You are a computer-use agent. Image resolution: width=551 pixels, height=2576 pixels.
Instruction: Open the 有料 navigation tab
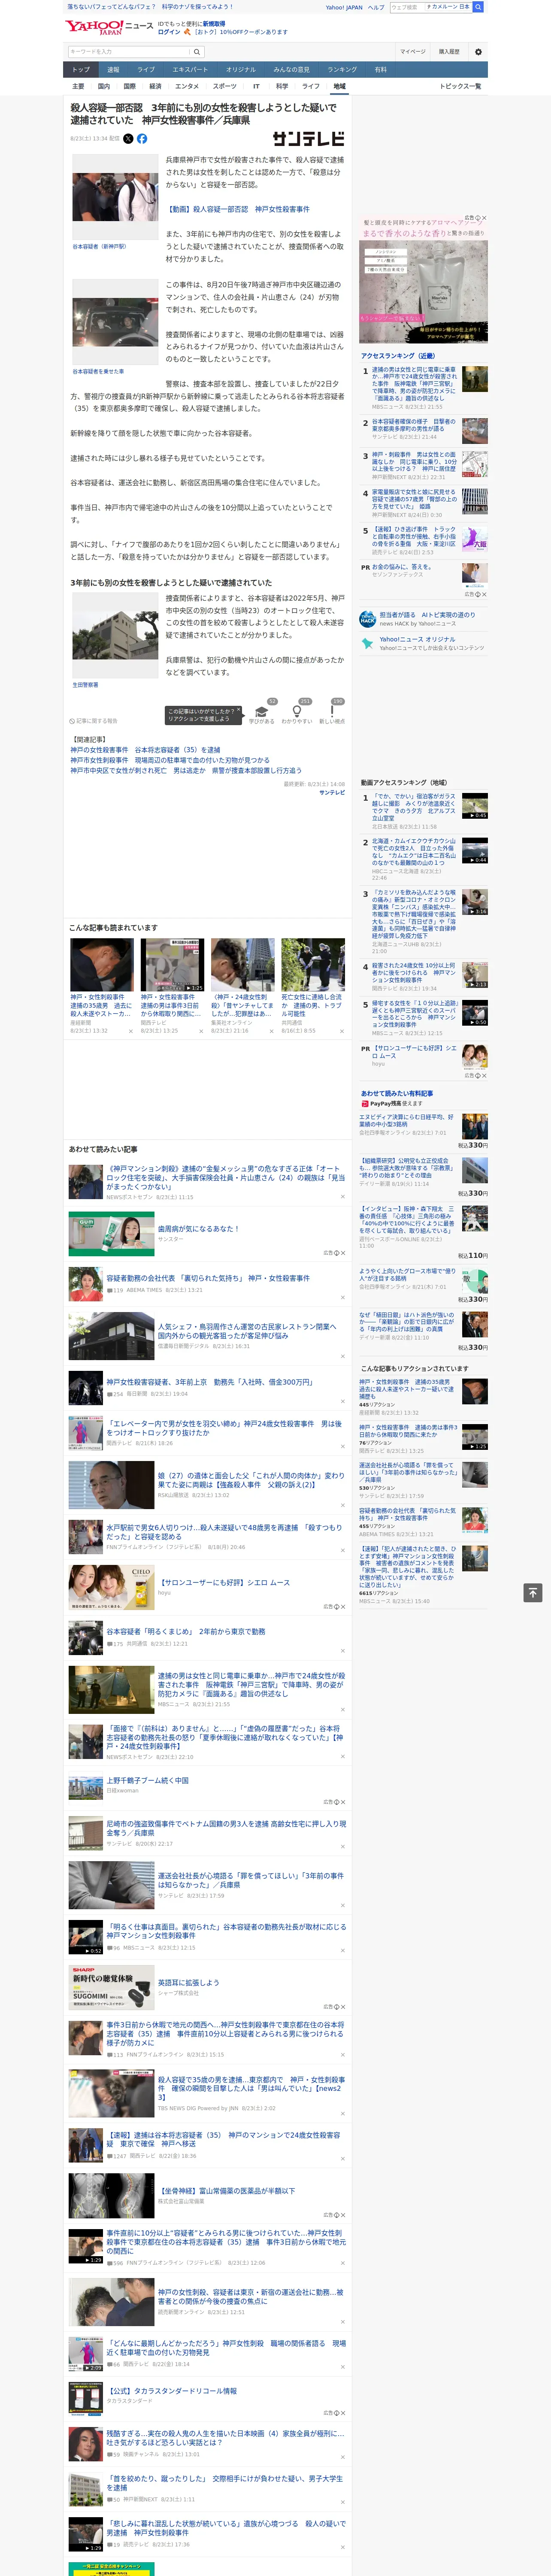coord(380,69)
